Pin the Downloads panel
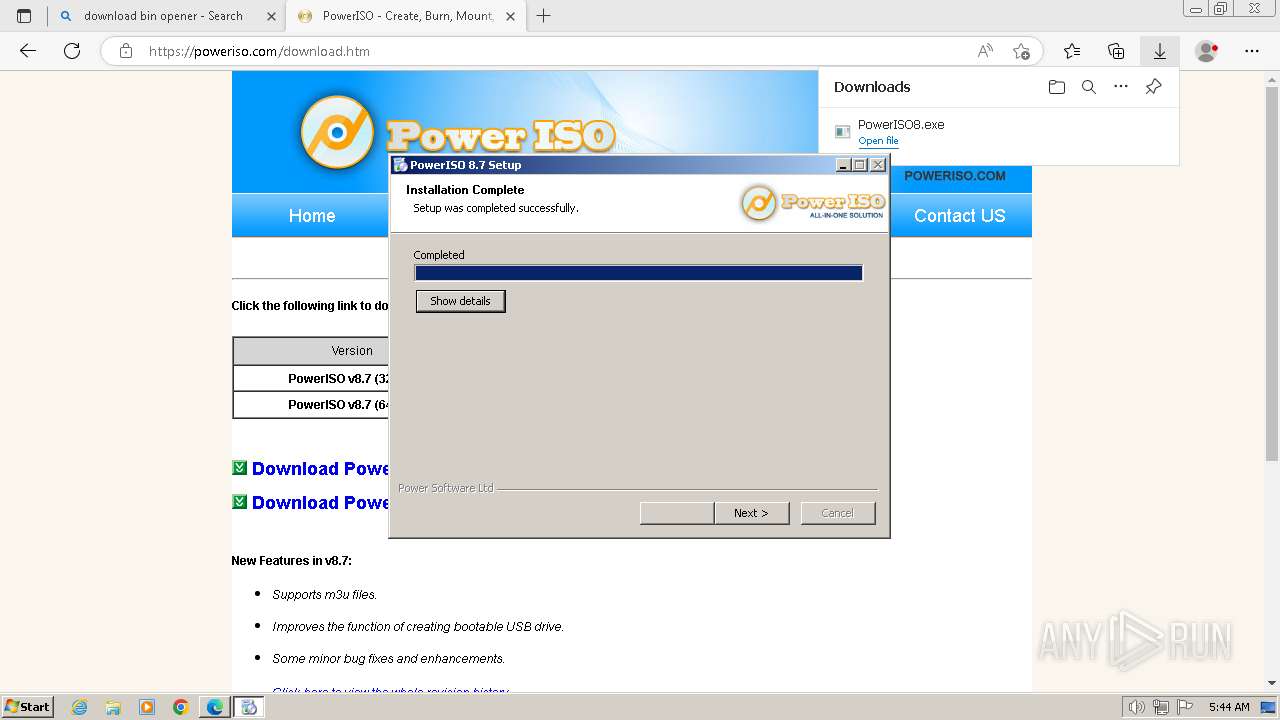 1153,87
